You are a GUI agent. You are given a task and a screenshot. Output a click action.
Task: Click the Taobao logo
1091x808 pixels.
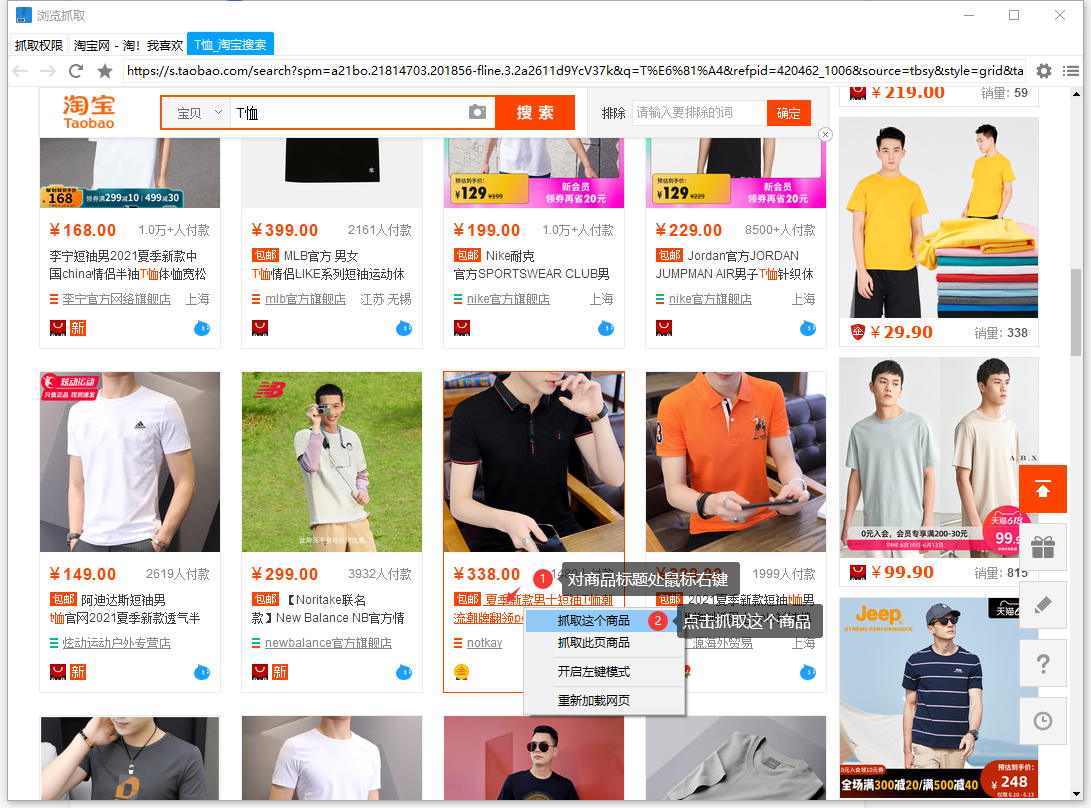click(x=89, y=112)
